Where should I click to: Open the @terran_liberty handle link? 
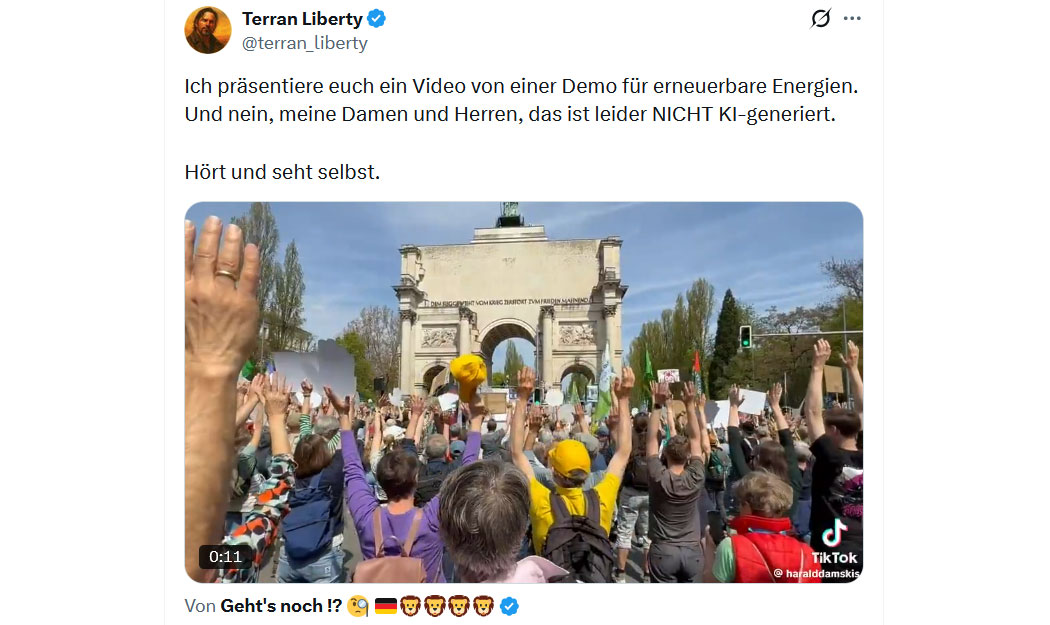305,43
